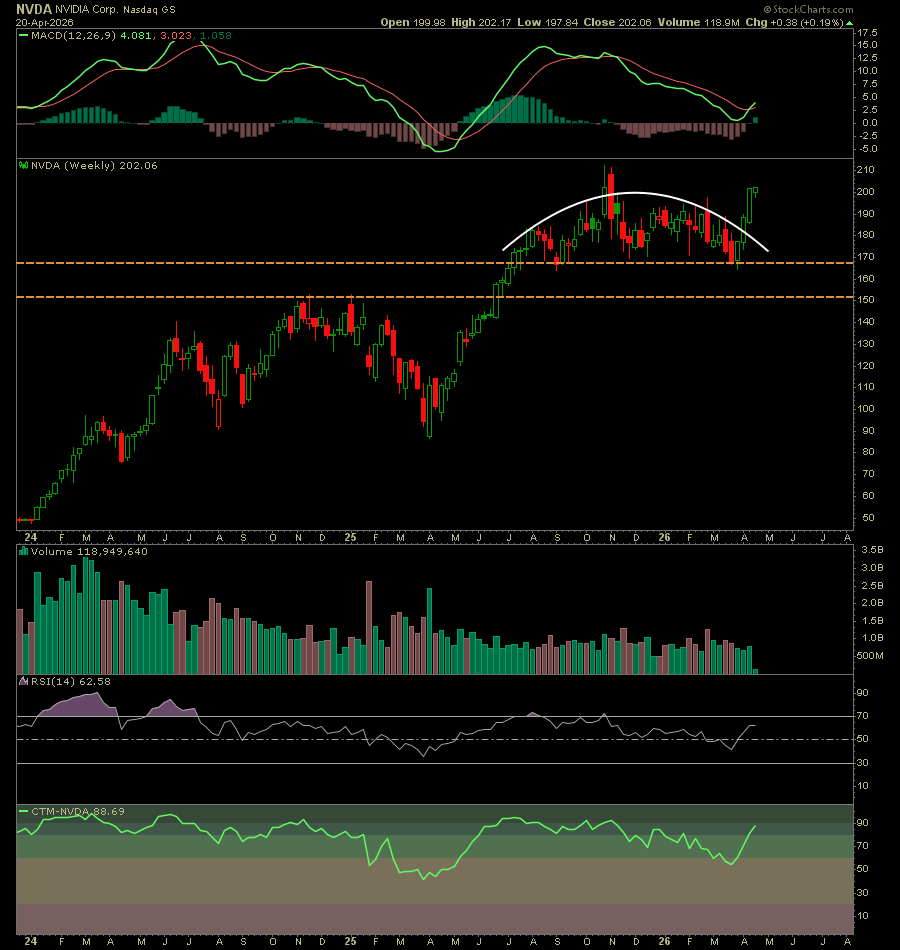Click the Volume 118.9M header value
Viewport: 900px width, 950px height.
pos(699,22)
